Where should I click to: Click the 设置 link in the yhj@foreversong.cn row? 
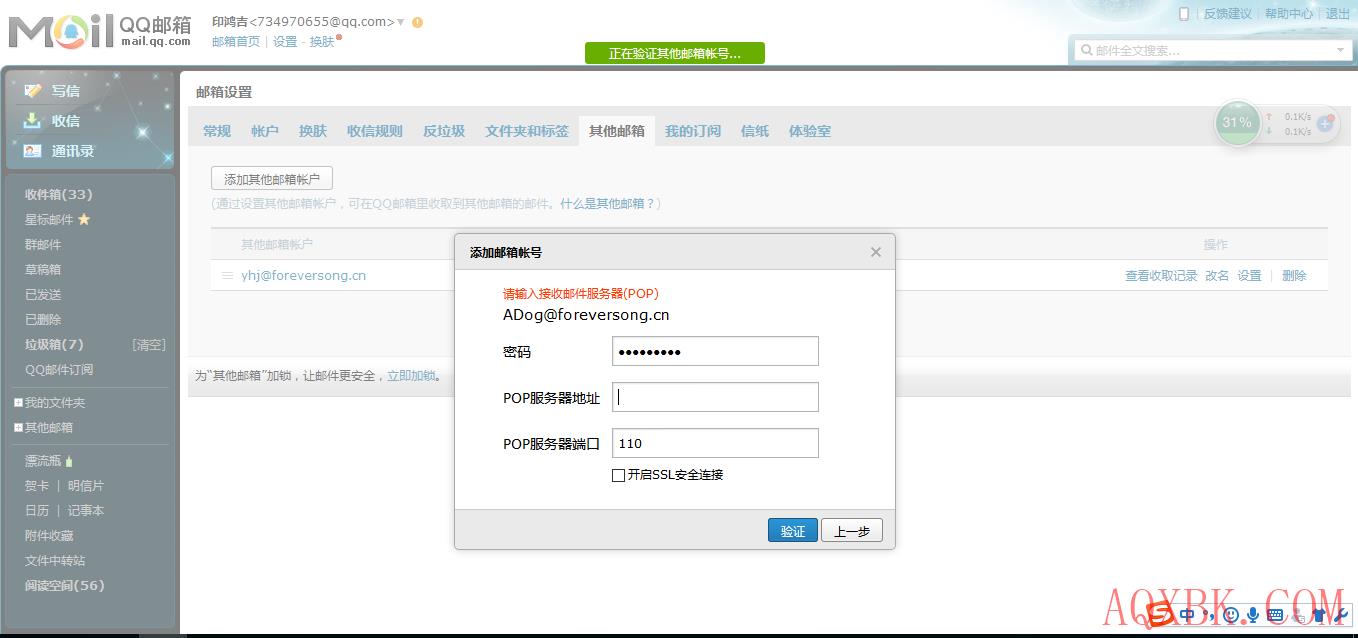tap(1250, 276)
